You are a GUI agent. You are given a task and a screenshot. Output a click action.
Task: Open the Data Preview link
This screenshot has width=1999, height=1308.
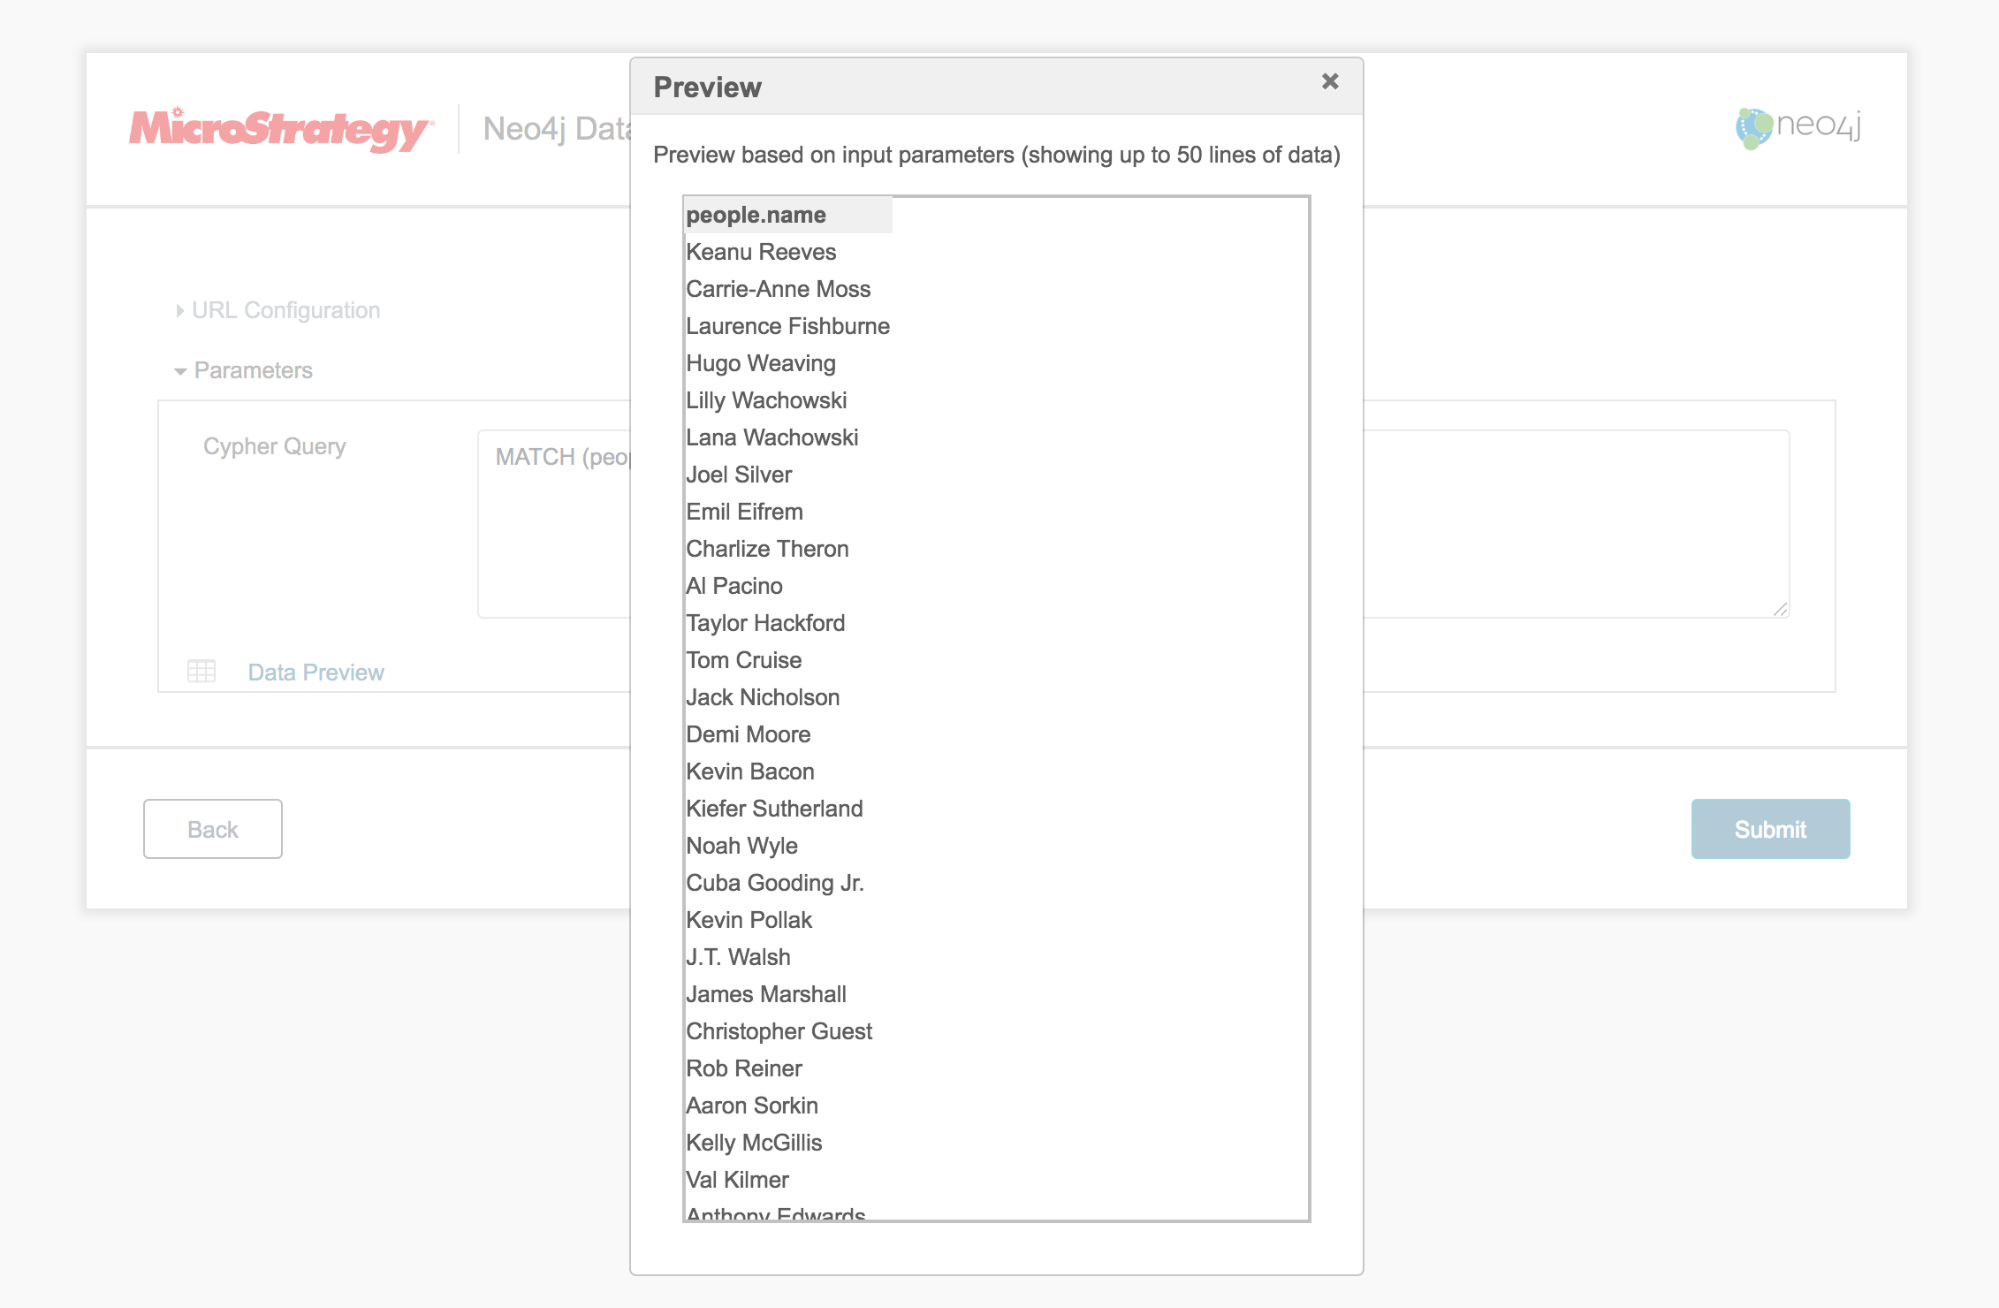315,672
